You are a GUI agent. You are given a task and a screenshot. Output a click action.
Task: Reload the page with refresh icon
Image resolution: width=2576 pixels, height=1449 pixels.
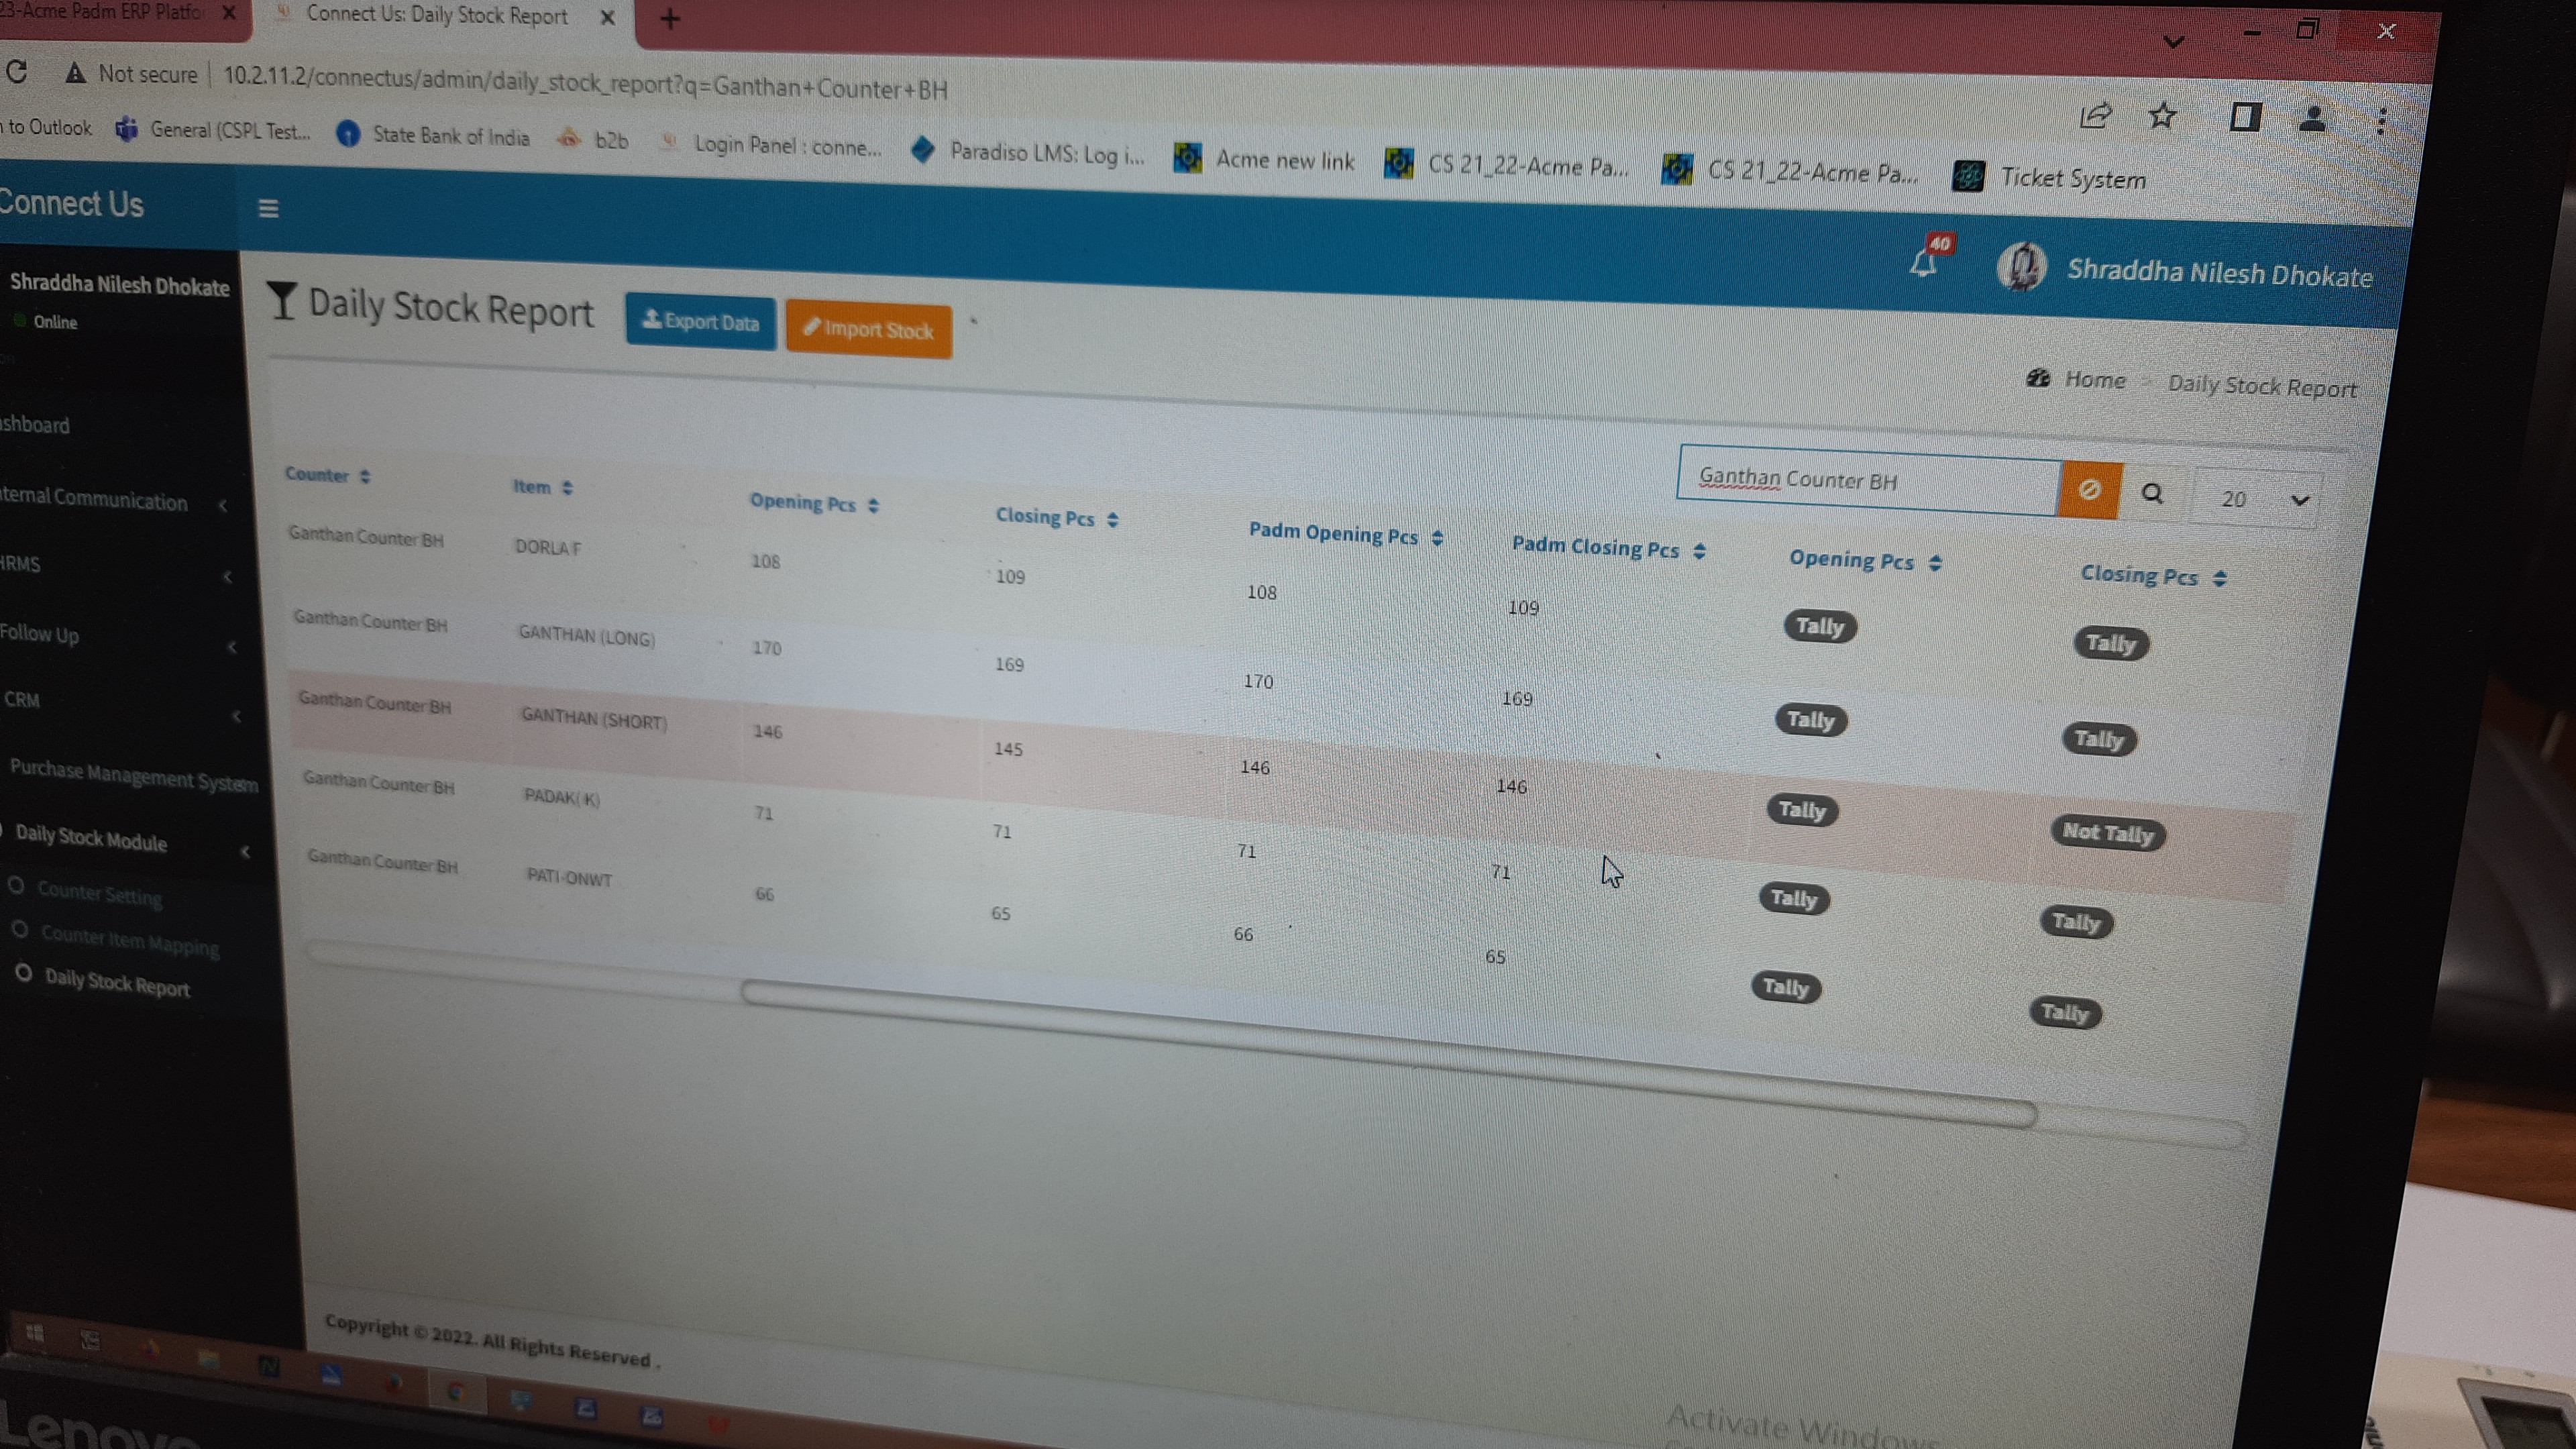click(17, 72)
